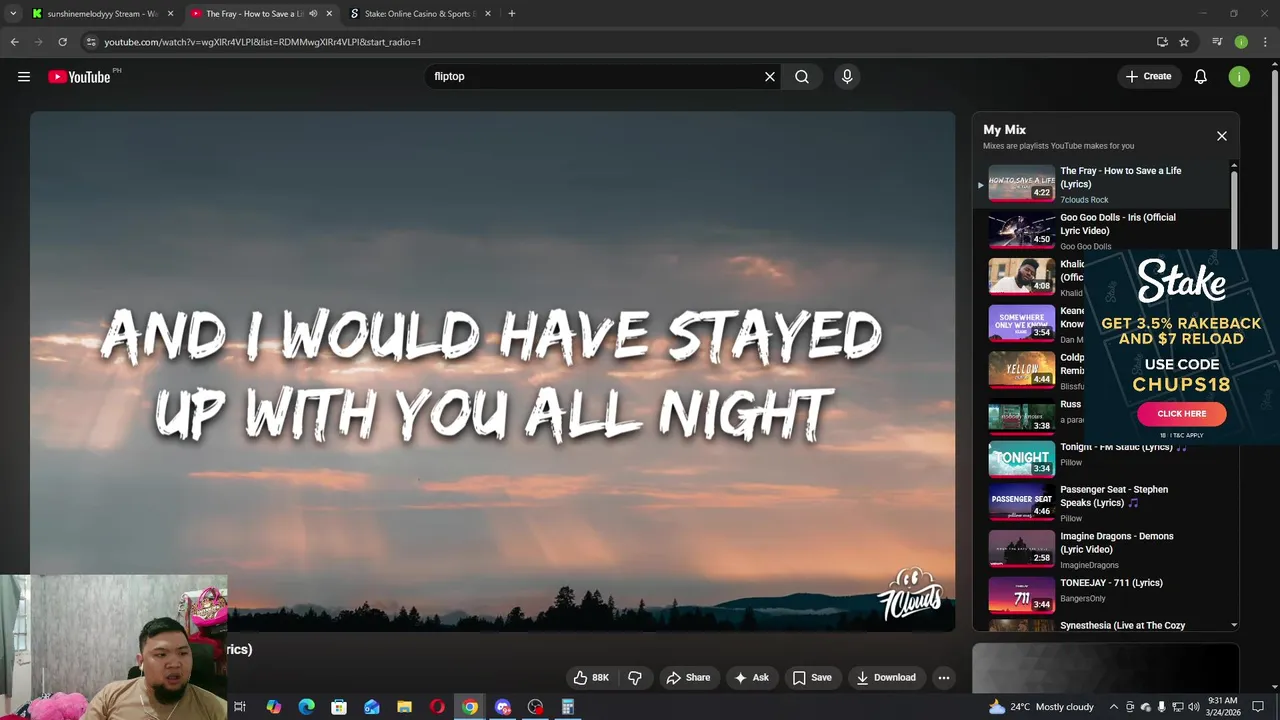Open Chrome media controls icon
The width and height of the screenshot is (1280, 720).
point(1217,42)
